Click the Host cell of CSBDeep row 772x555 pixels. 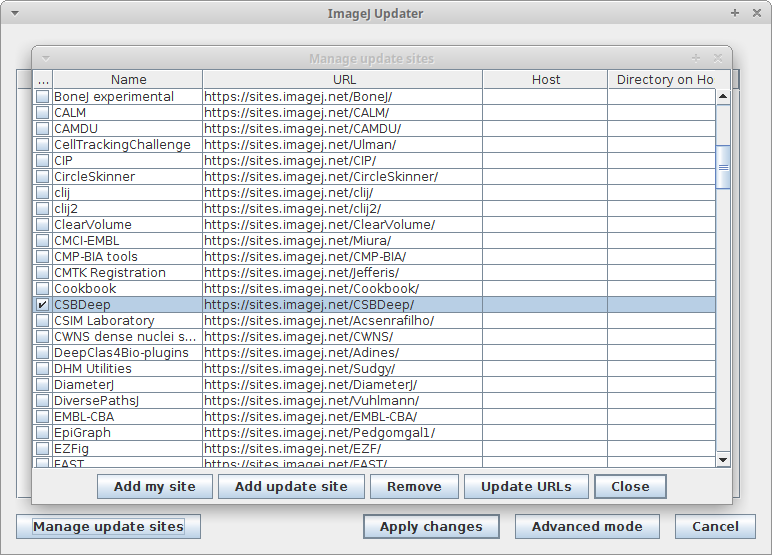(x=545, y=305)
